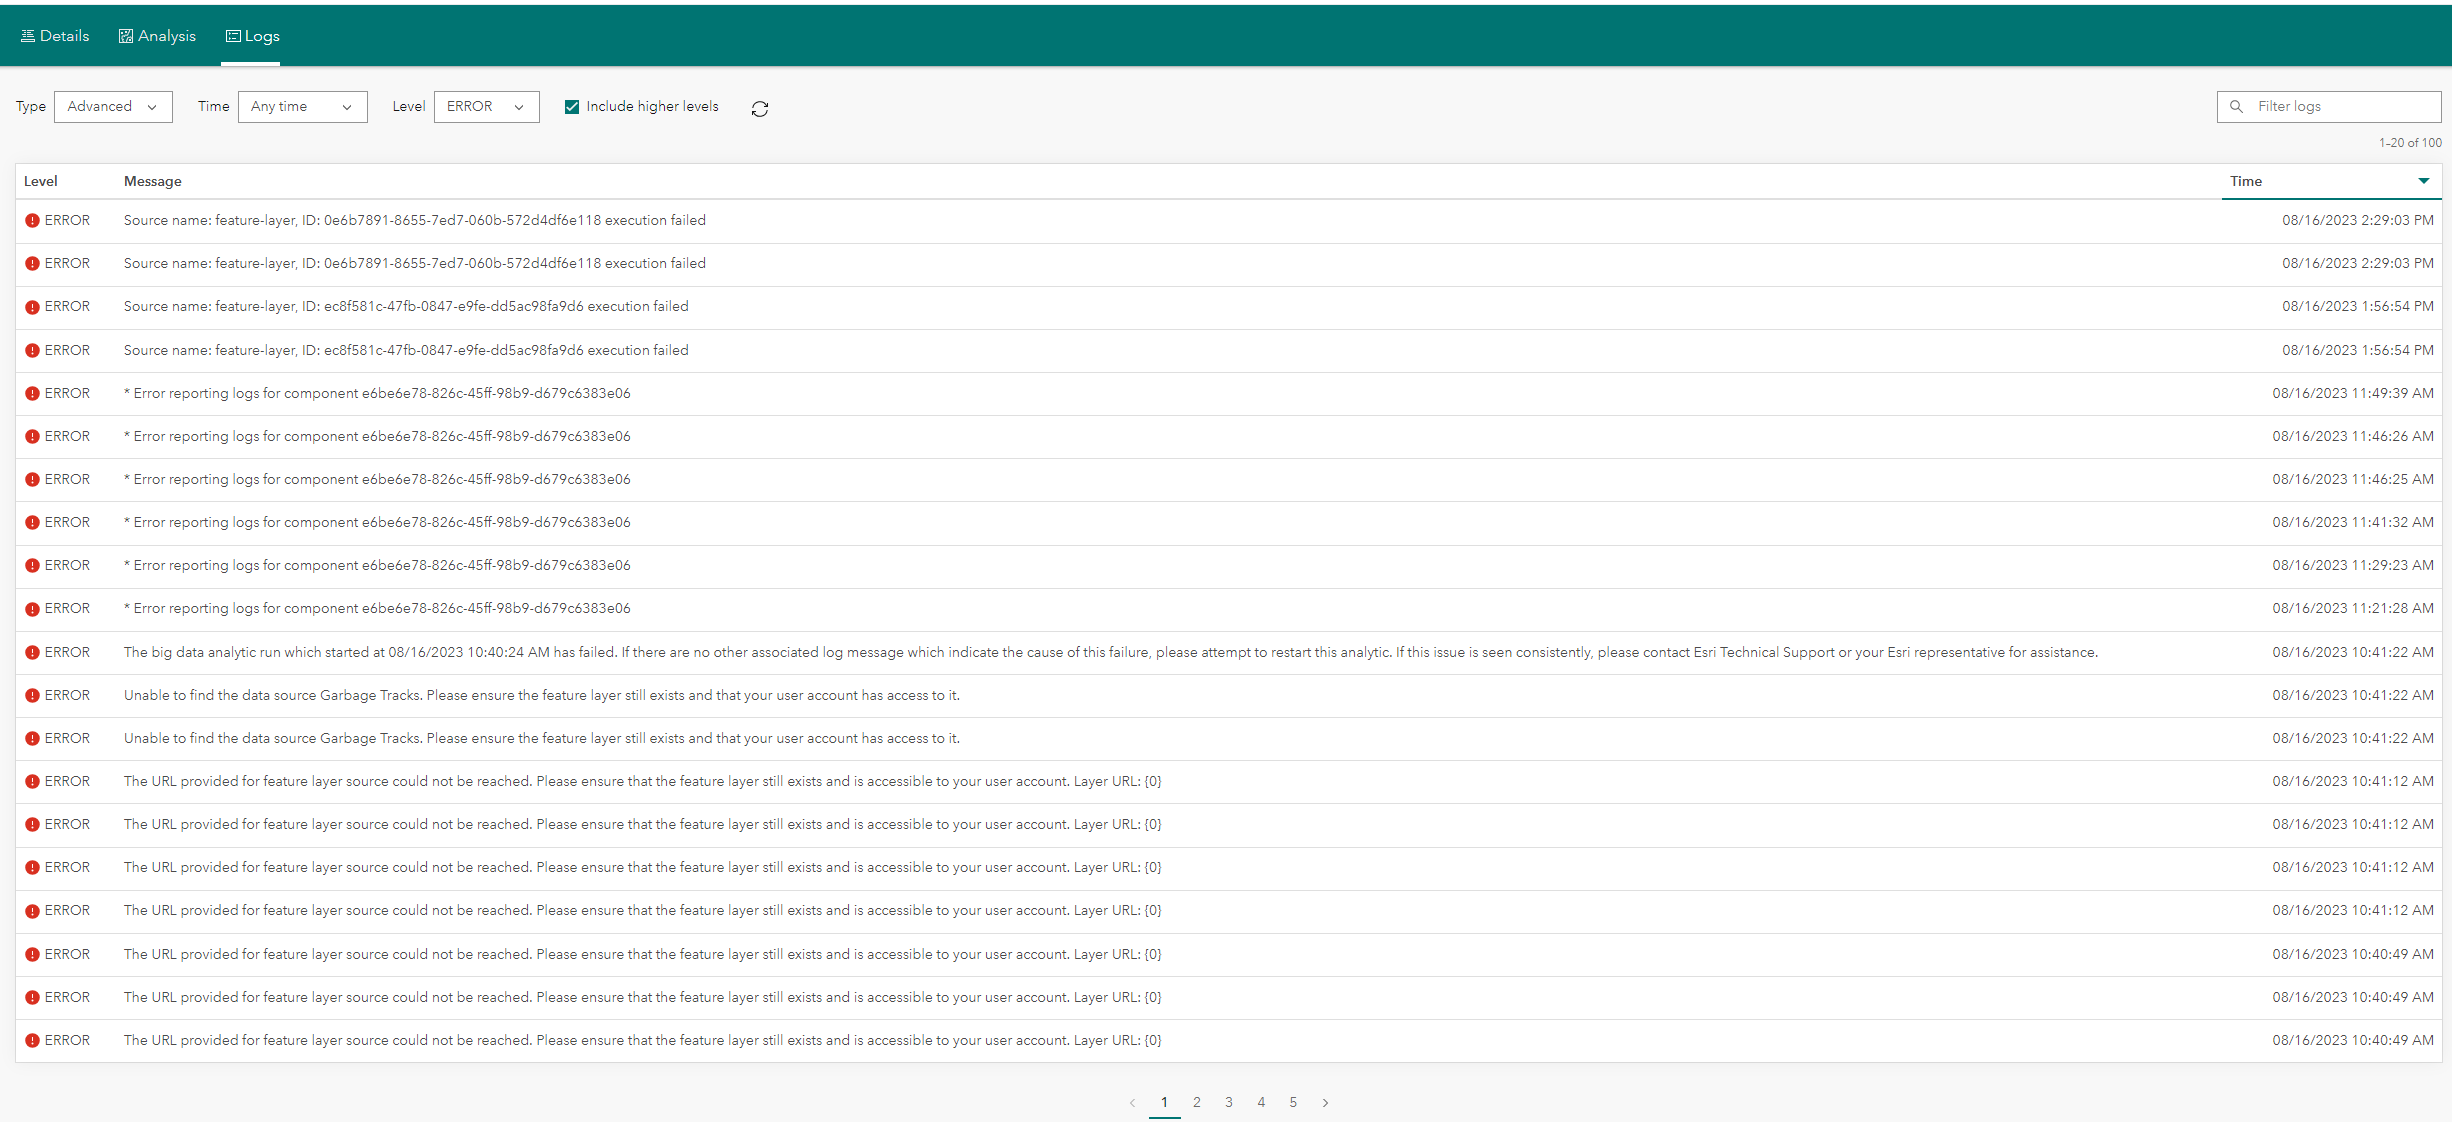
Task: Click the icon next to the Logs tab label
Action: (232, 35)
